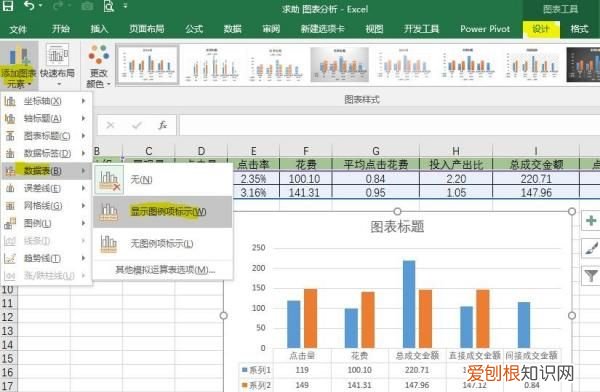The height and width of the screenshot is (392, 600).
Task: Switch to the Power Pivot ribbon tab
Action: [x=485, y=29]
